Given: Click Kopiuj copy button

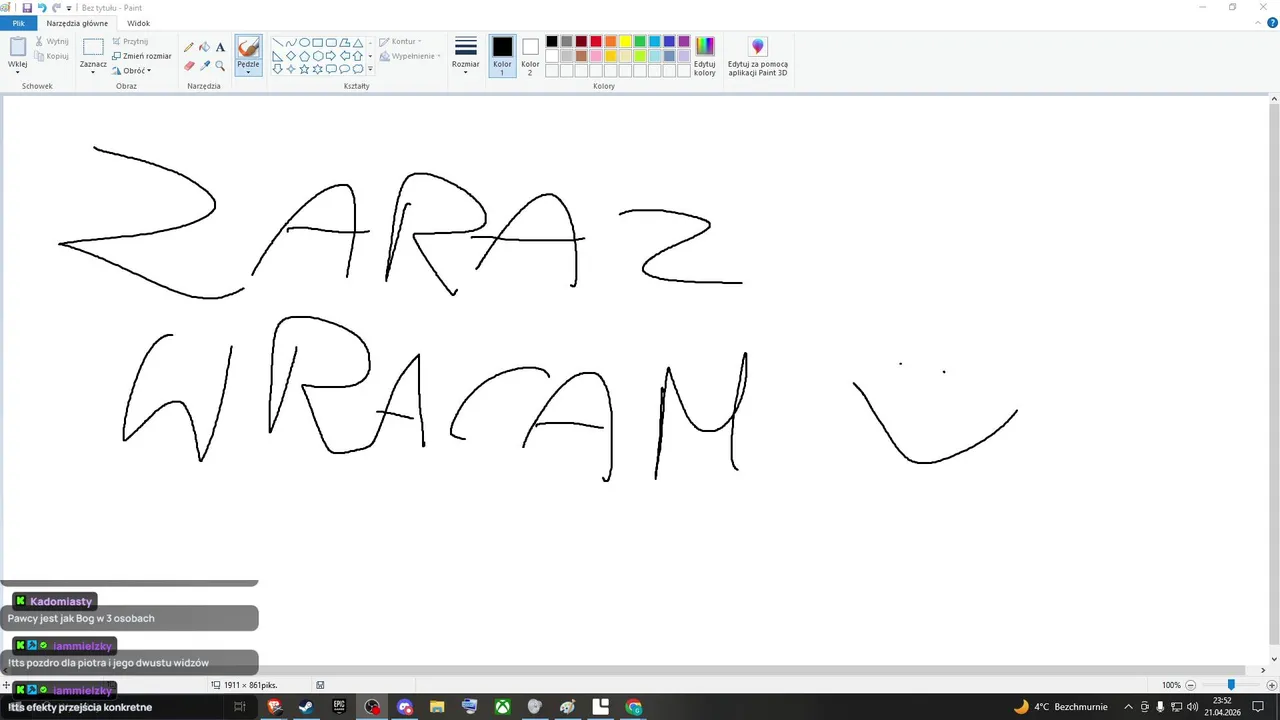Looking at the screenshot, I should pos(51,56).
